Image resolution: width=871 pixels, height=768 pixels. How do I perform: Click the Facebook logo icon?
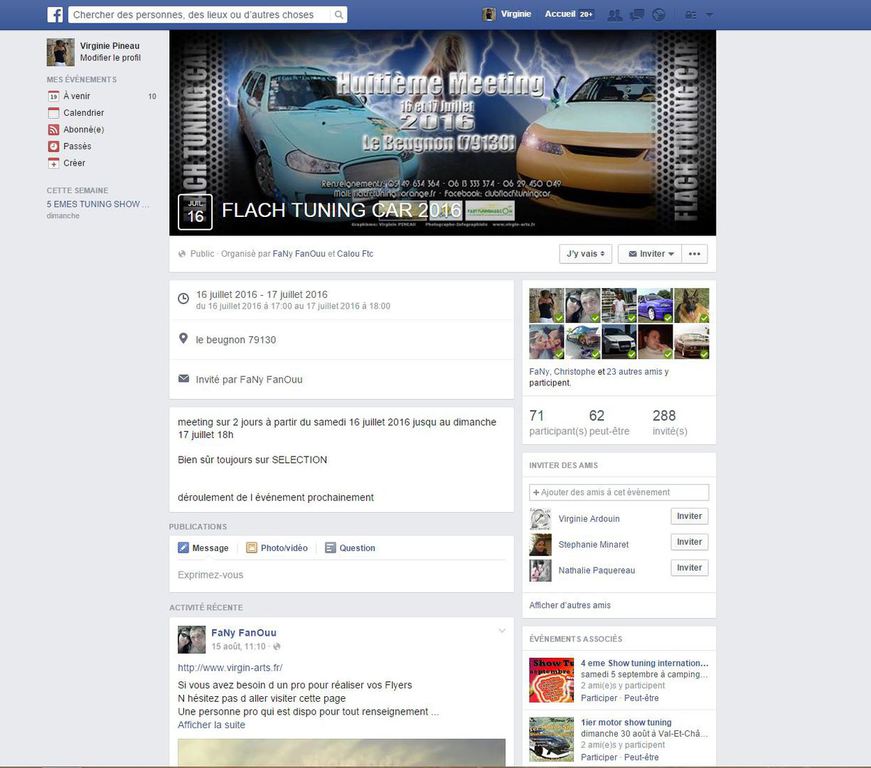pyautogui.click(x=55, y=15)
